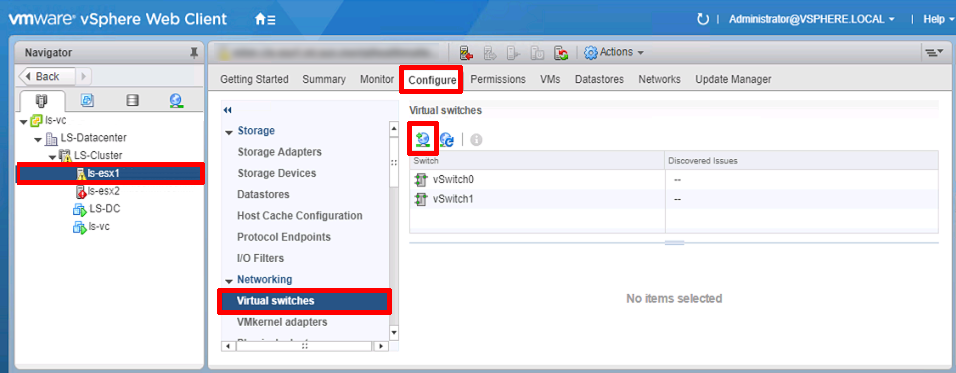Collapse the configure side menu with double arrows
Screen dimensions: 956x373
coord(228,110)
